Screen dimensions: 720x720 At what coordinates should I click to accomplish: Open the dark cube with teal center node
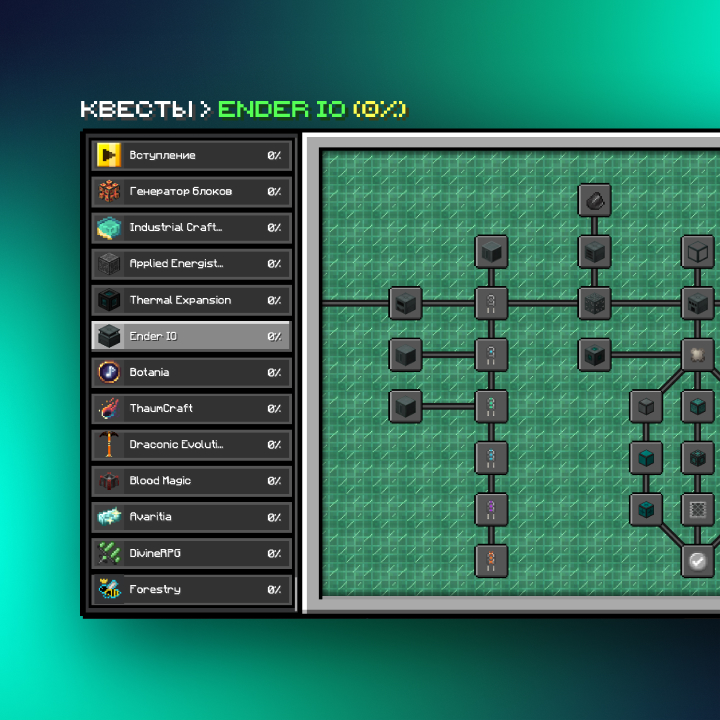(x=595, y=354)
